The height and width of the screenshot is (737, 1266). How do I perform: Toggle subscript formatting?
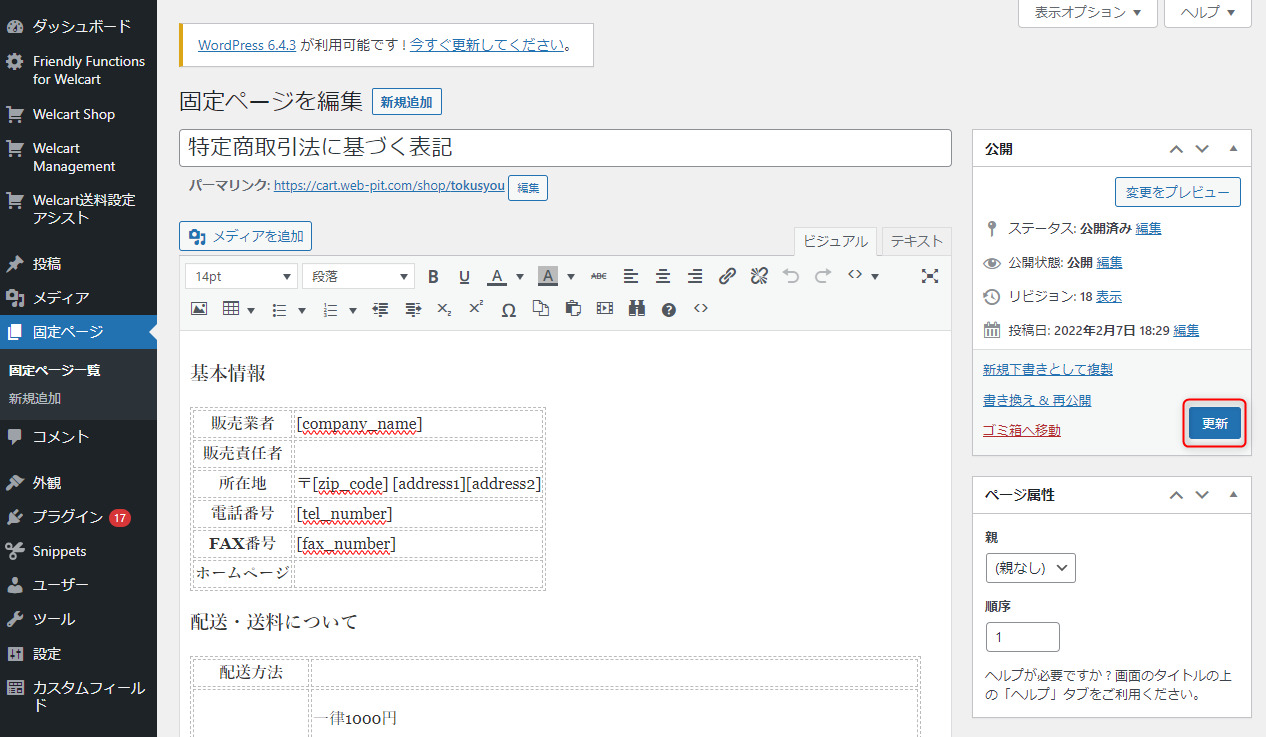coord(444,310)
